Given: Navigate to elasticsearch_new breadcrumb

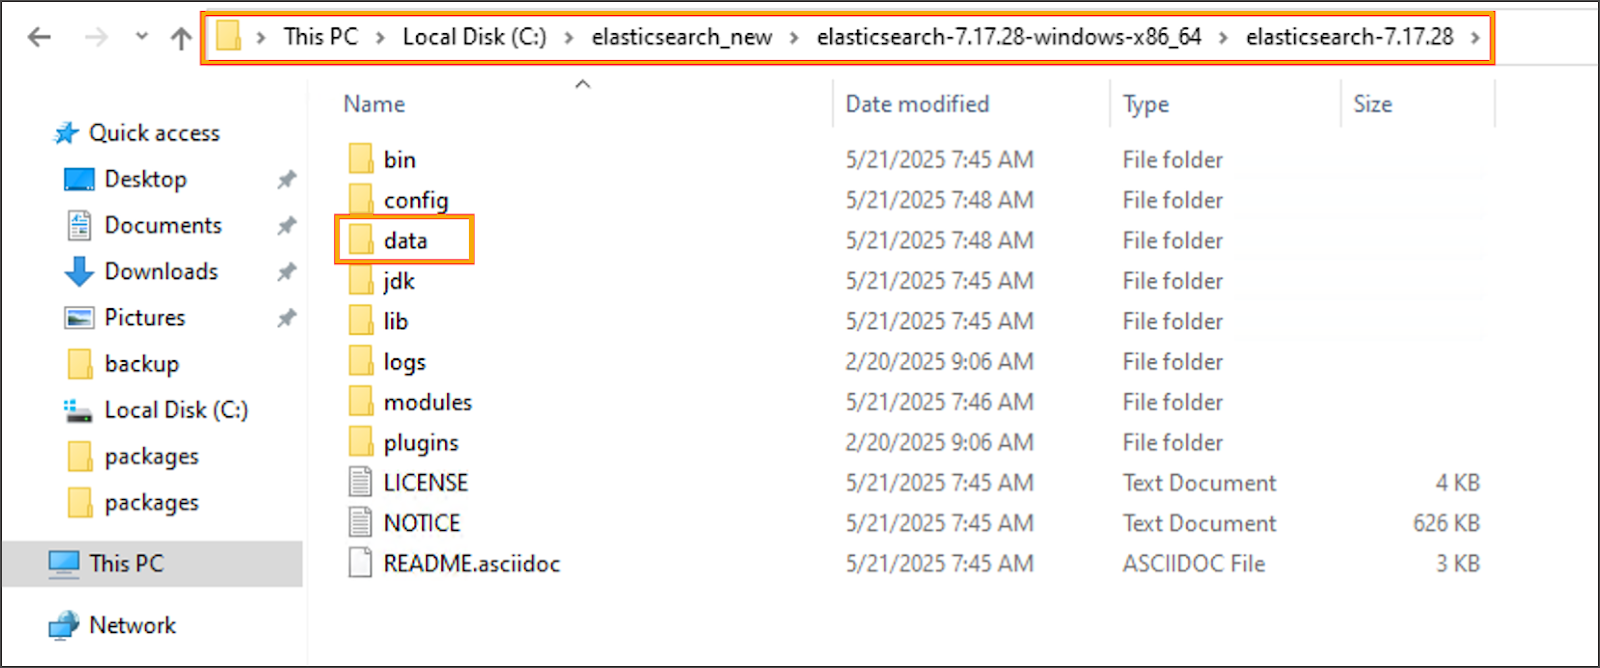Looking at the screenshot, I should (681, 38).
